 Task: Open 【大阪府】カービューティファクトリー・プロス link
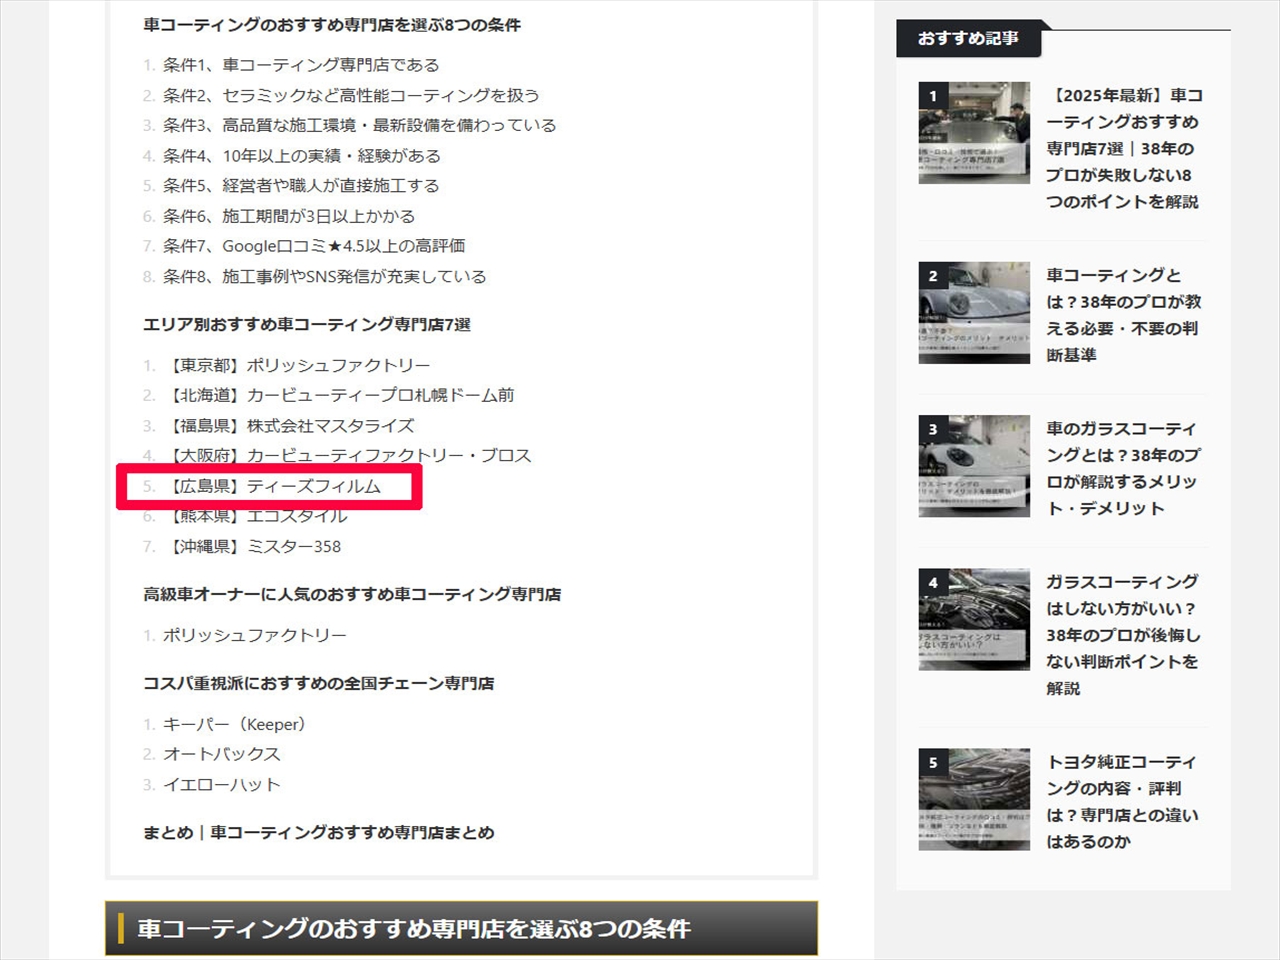(349, 455)
